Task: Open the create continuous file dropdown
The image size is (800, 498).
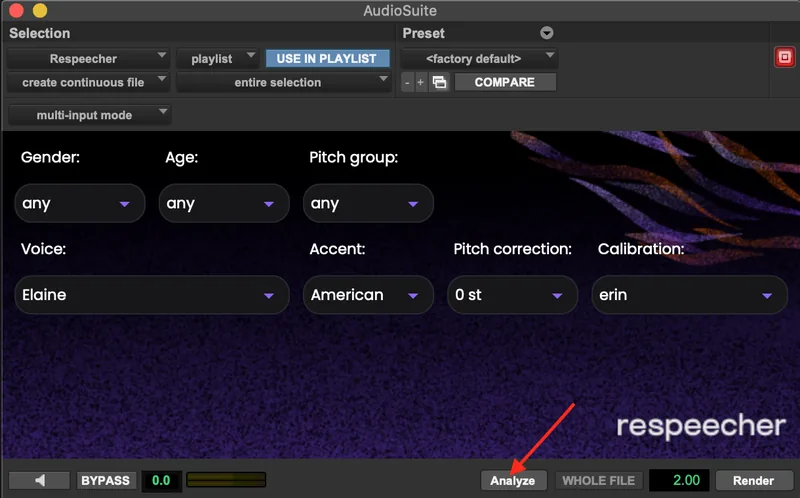Action: (x=88, y=82)
